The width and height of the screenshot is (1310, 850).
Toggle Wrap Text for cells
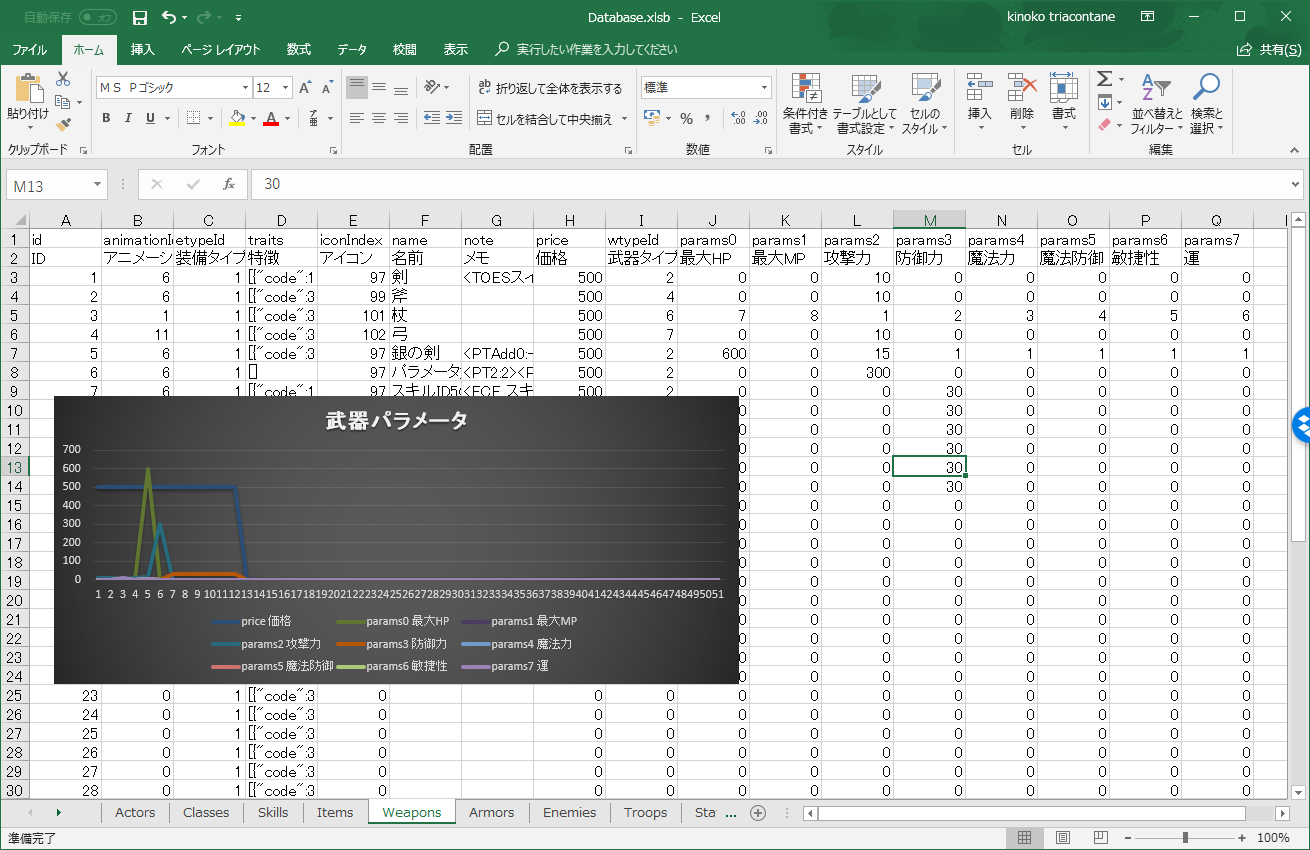551,88
